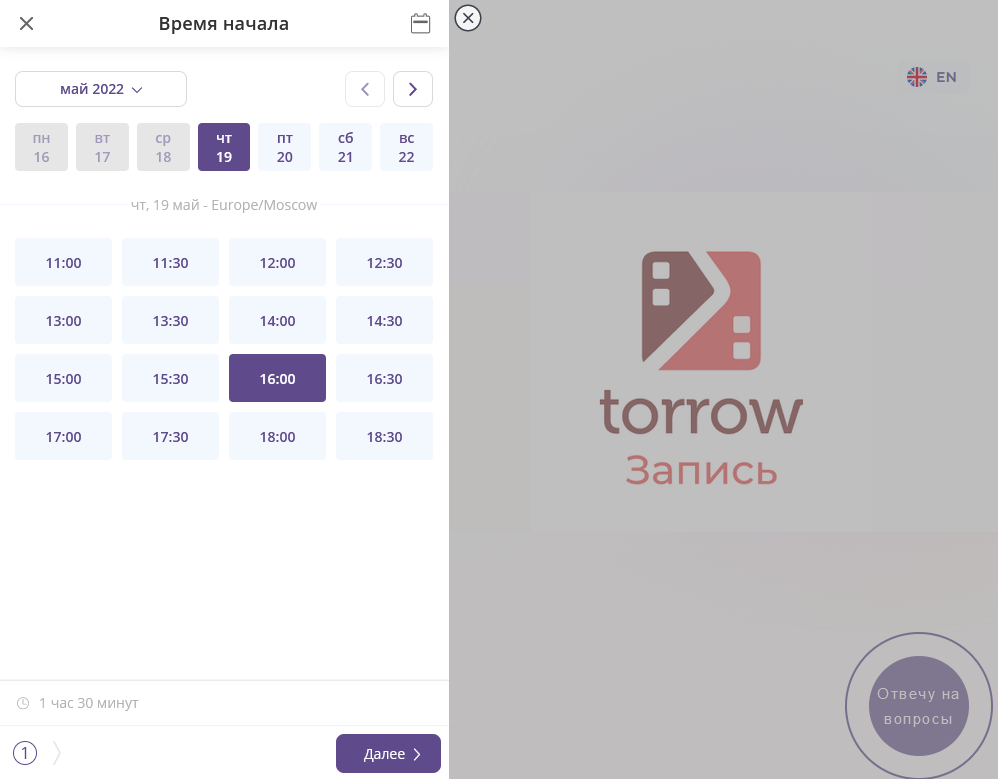
Task: Close the start time panel with the X icon
Action: tap(26, 24)
